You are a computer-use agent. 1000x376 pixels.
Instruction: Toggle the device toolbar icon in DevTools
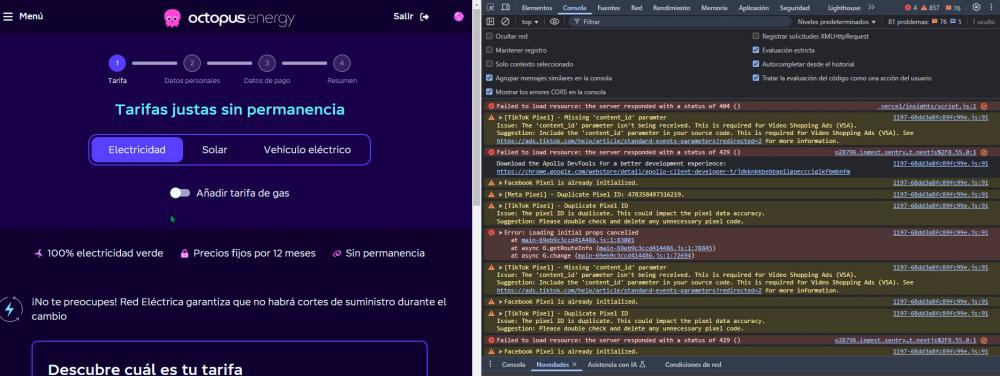(x=505, y=8)
